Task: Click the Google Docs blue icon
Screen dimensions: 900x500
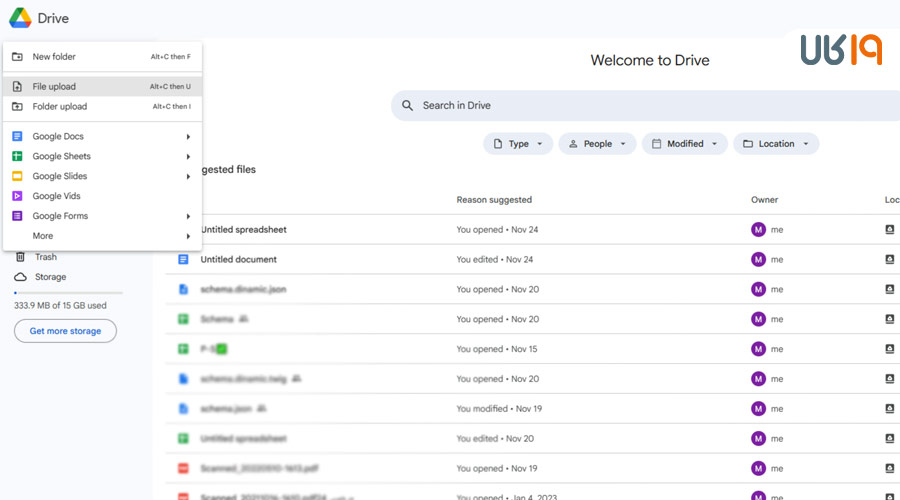Action: tap(17, 136)
